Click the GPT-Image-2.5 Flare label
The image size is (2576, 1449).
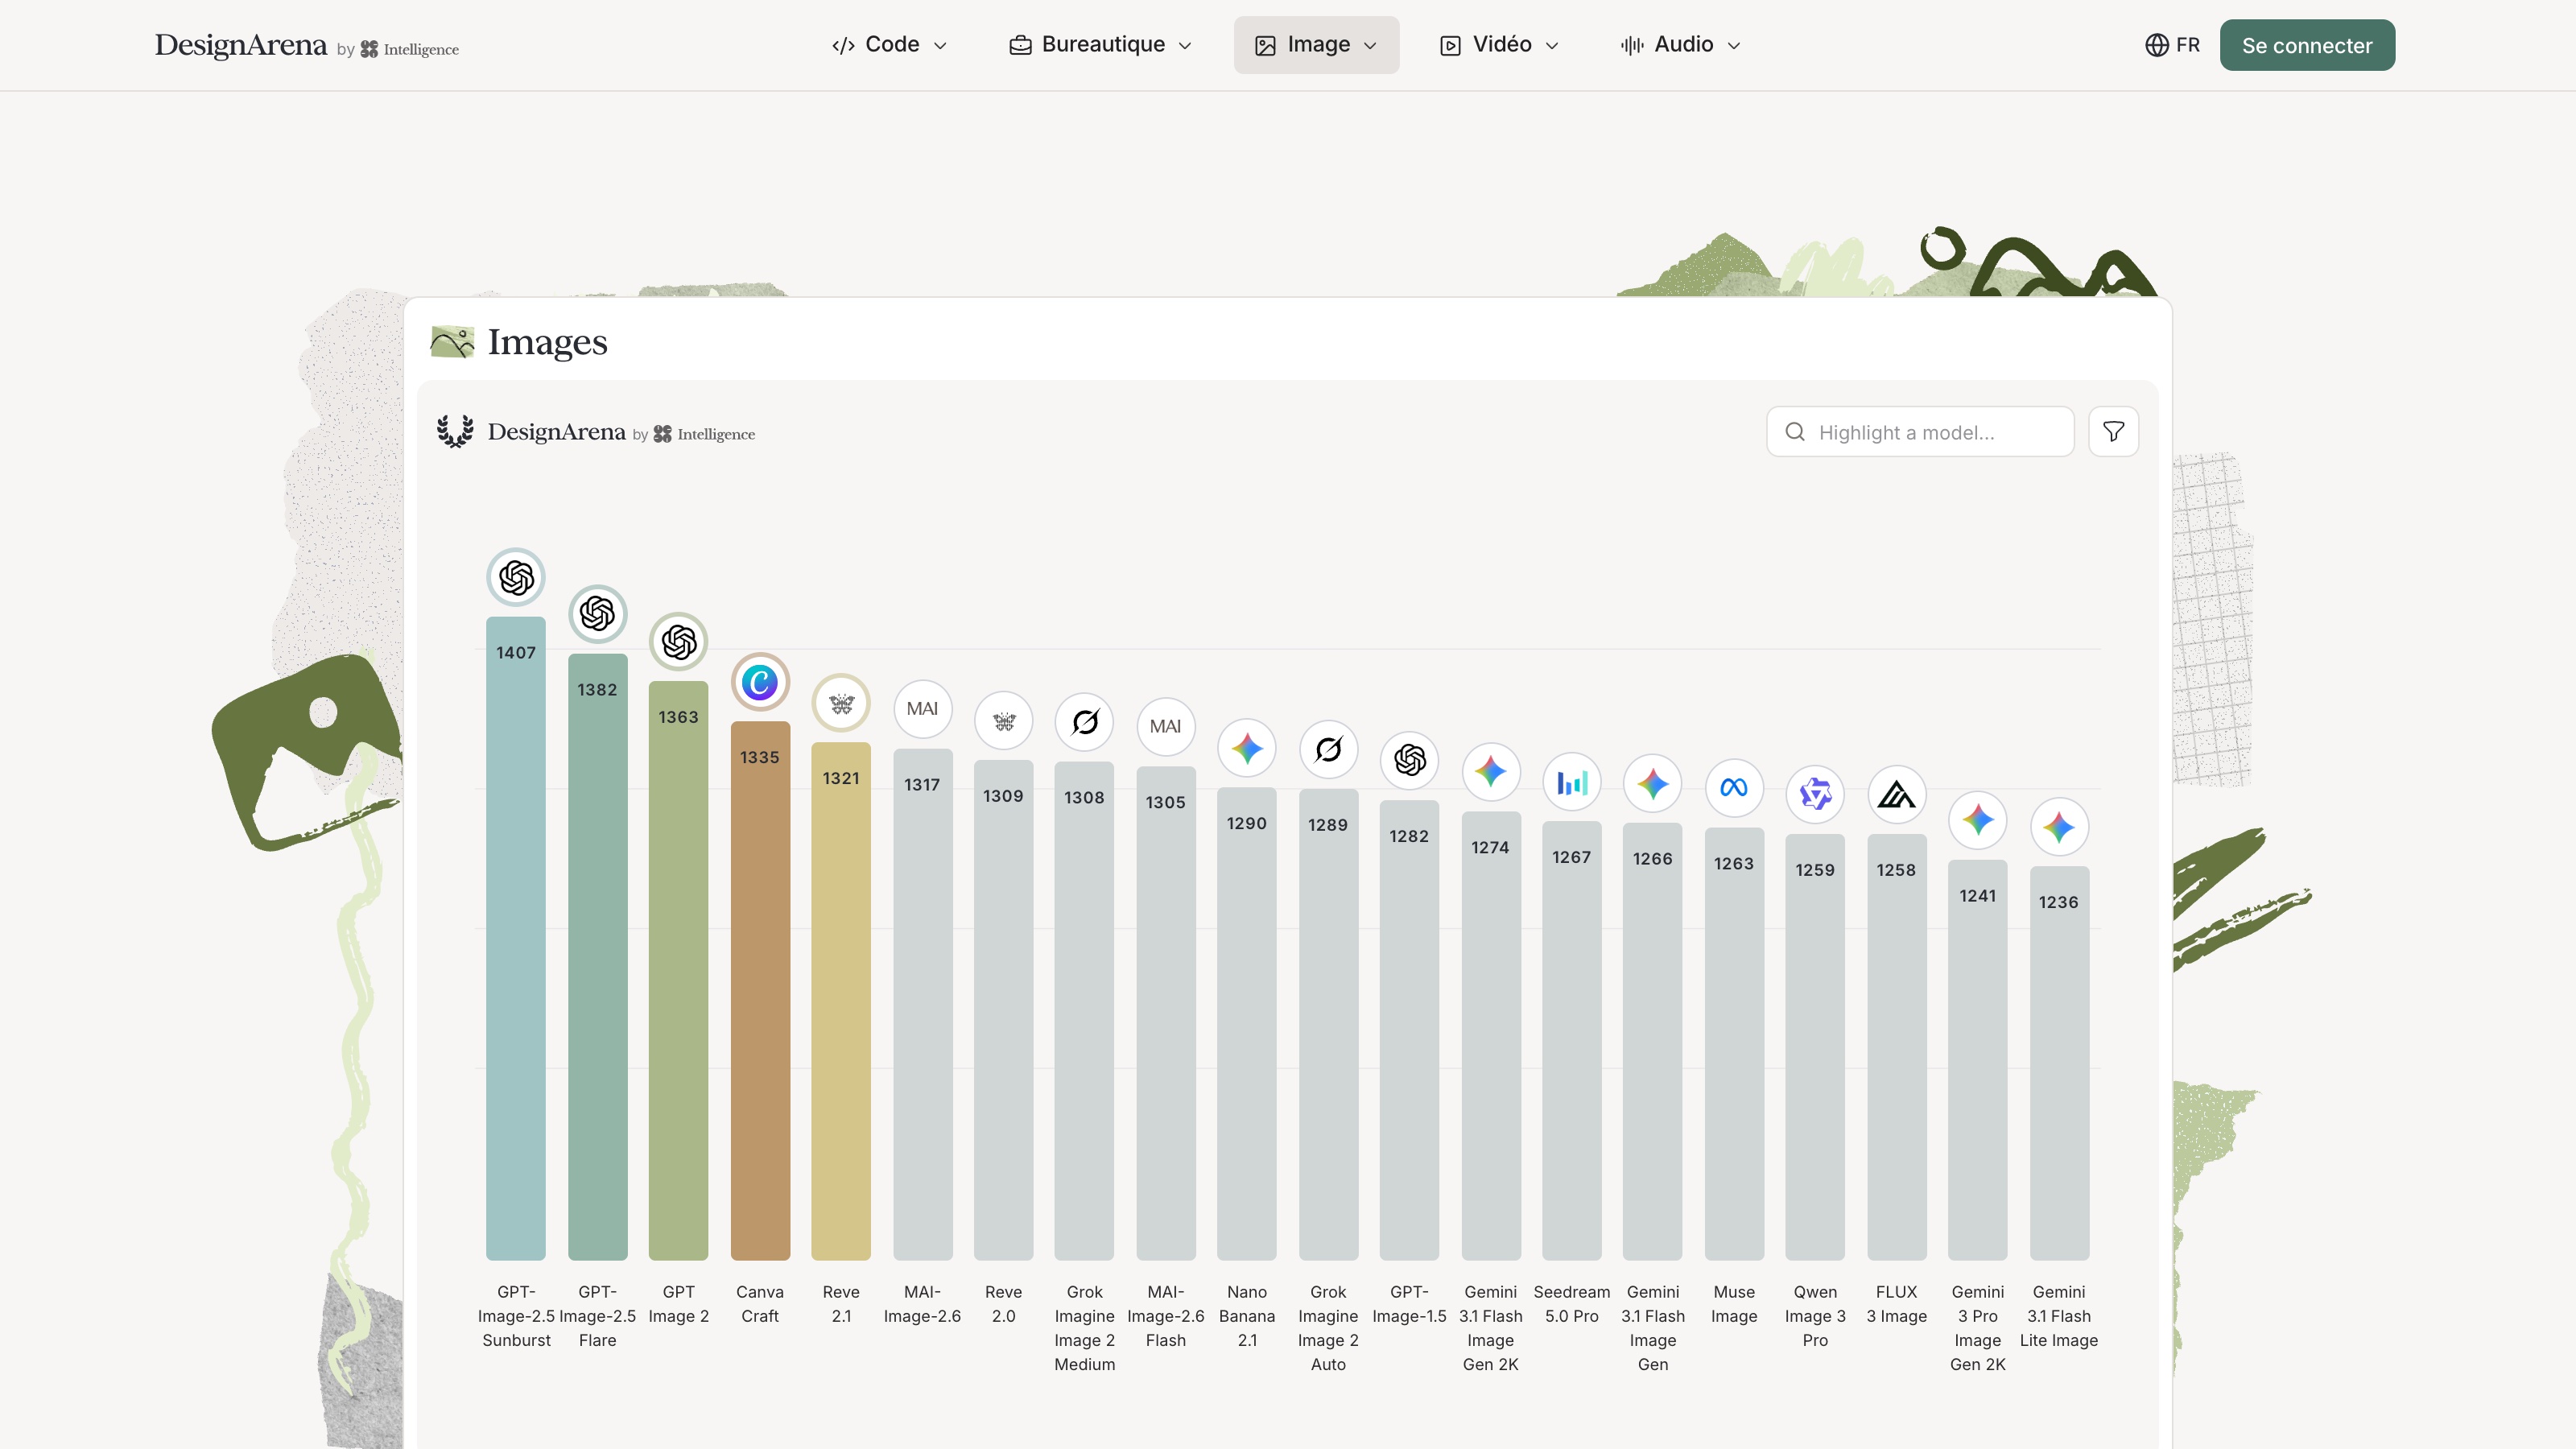pyautogui.click(x=597, y=1316)
